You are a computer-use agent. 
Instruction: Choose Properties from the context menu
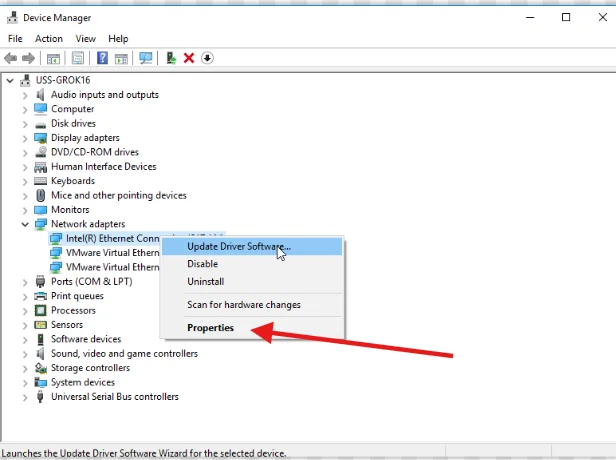[252, 328]
